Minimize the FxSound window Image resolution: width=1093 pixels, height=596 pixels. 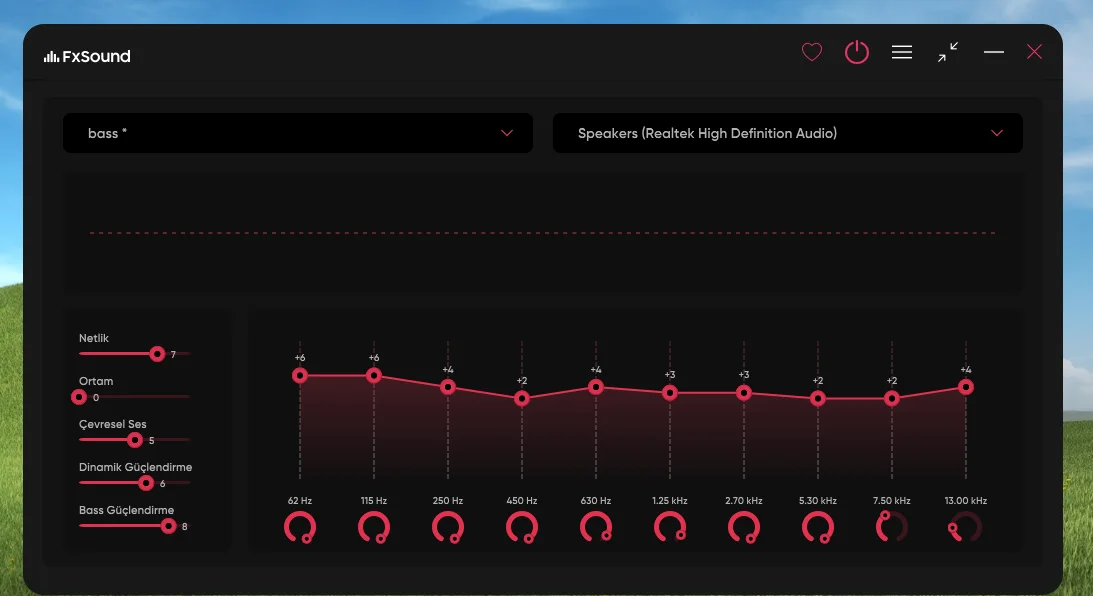pos(994,52)
